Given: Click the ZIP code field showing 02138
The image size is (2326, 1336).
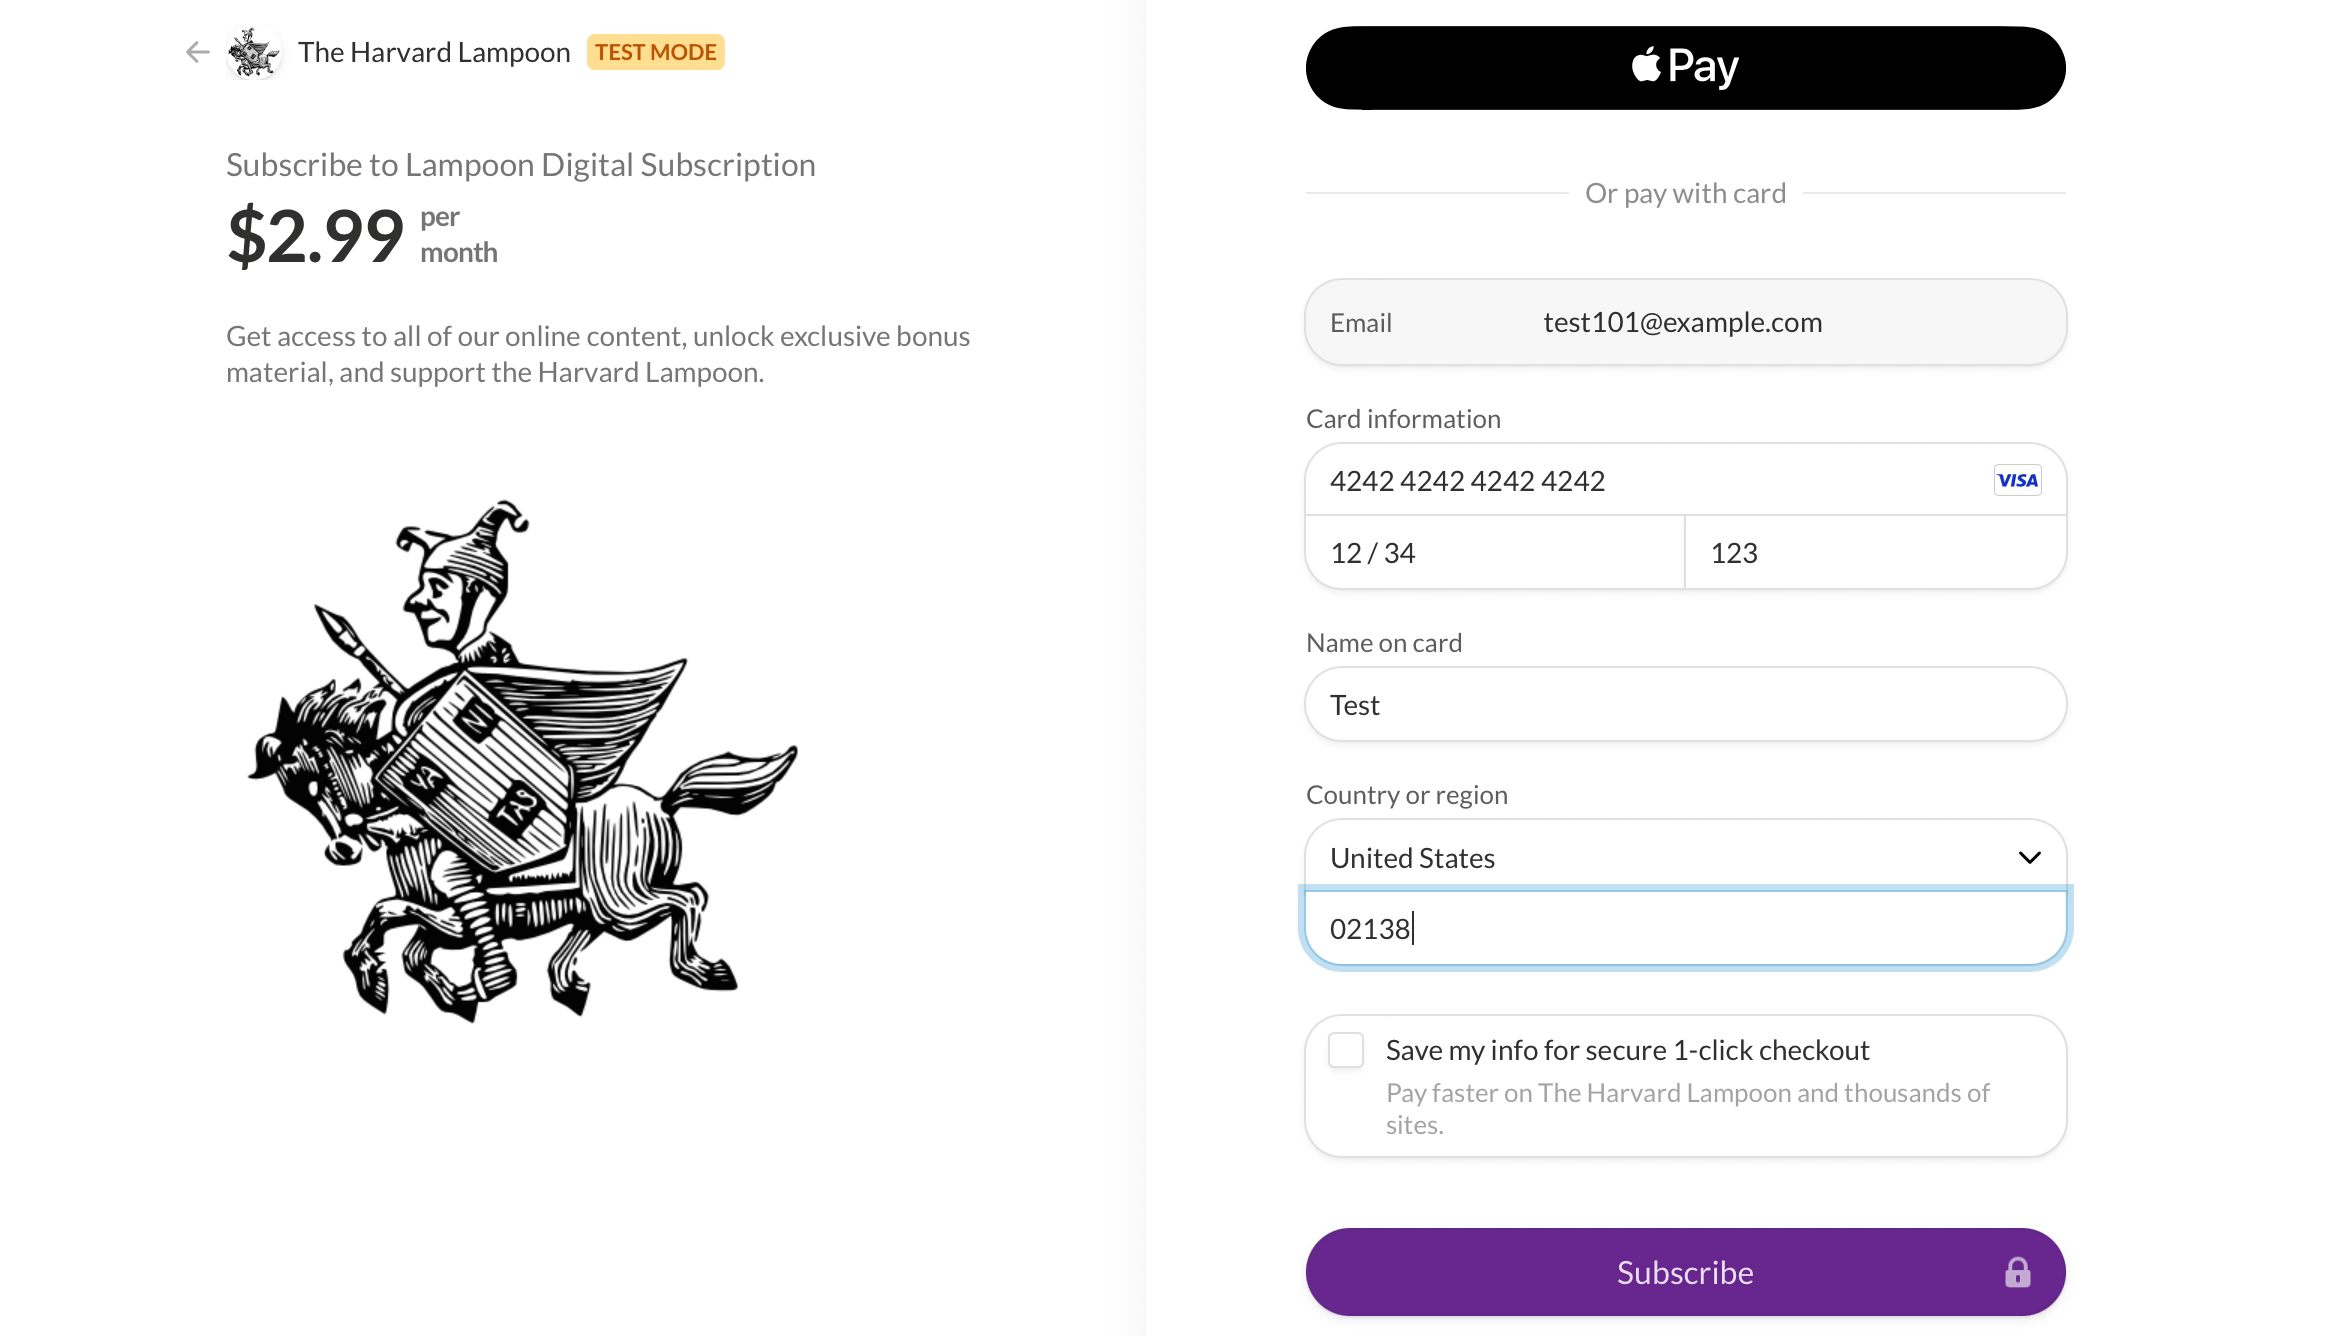Looking at the screenshot, I should pyautogui.click(x=1685, y=929).
